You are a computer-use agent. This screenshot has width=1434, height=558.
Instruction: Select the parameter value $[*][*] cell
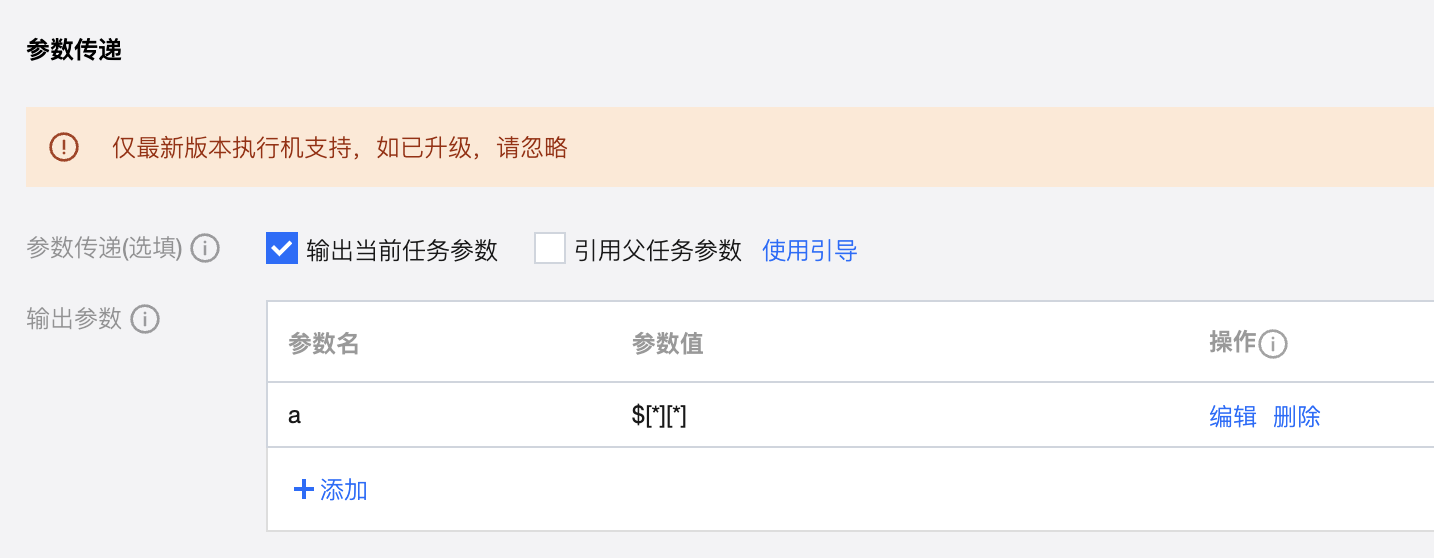[x=659, y=416]
